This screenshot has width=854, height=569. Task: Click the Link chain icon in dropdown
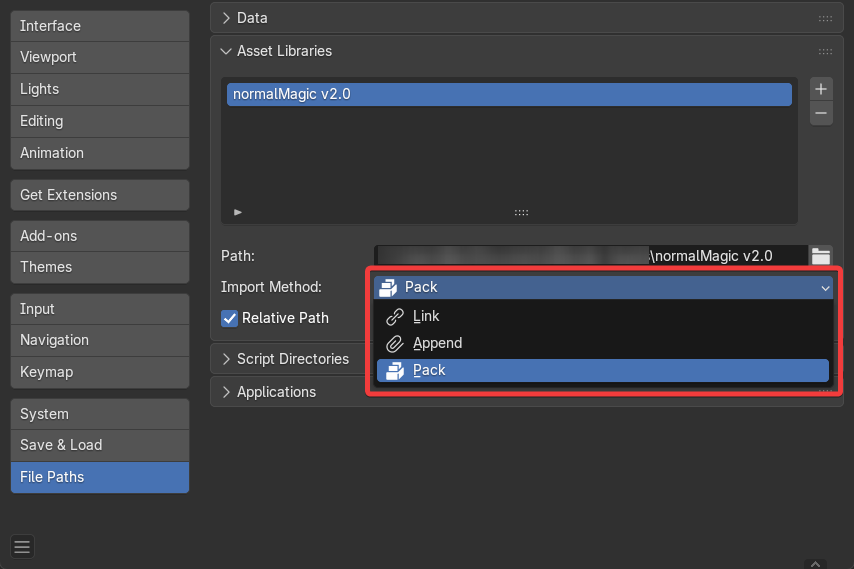point(395,316)
